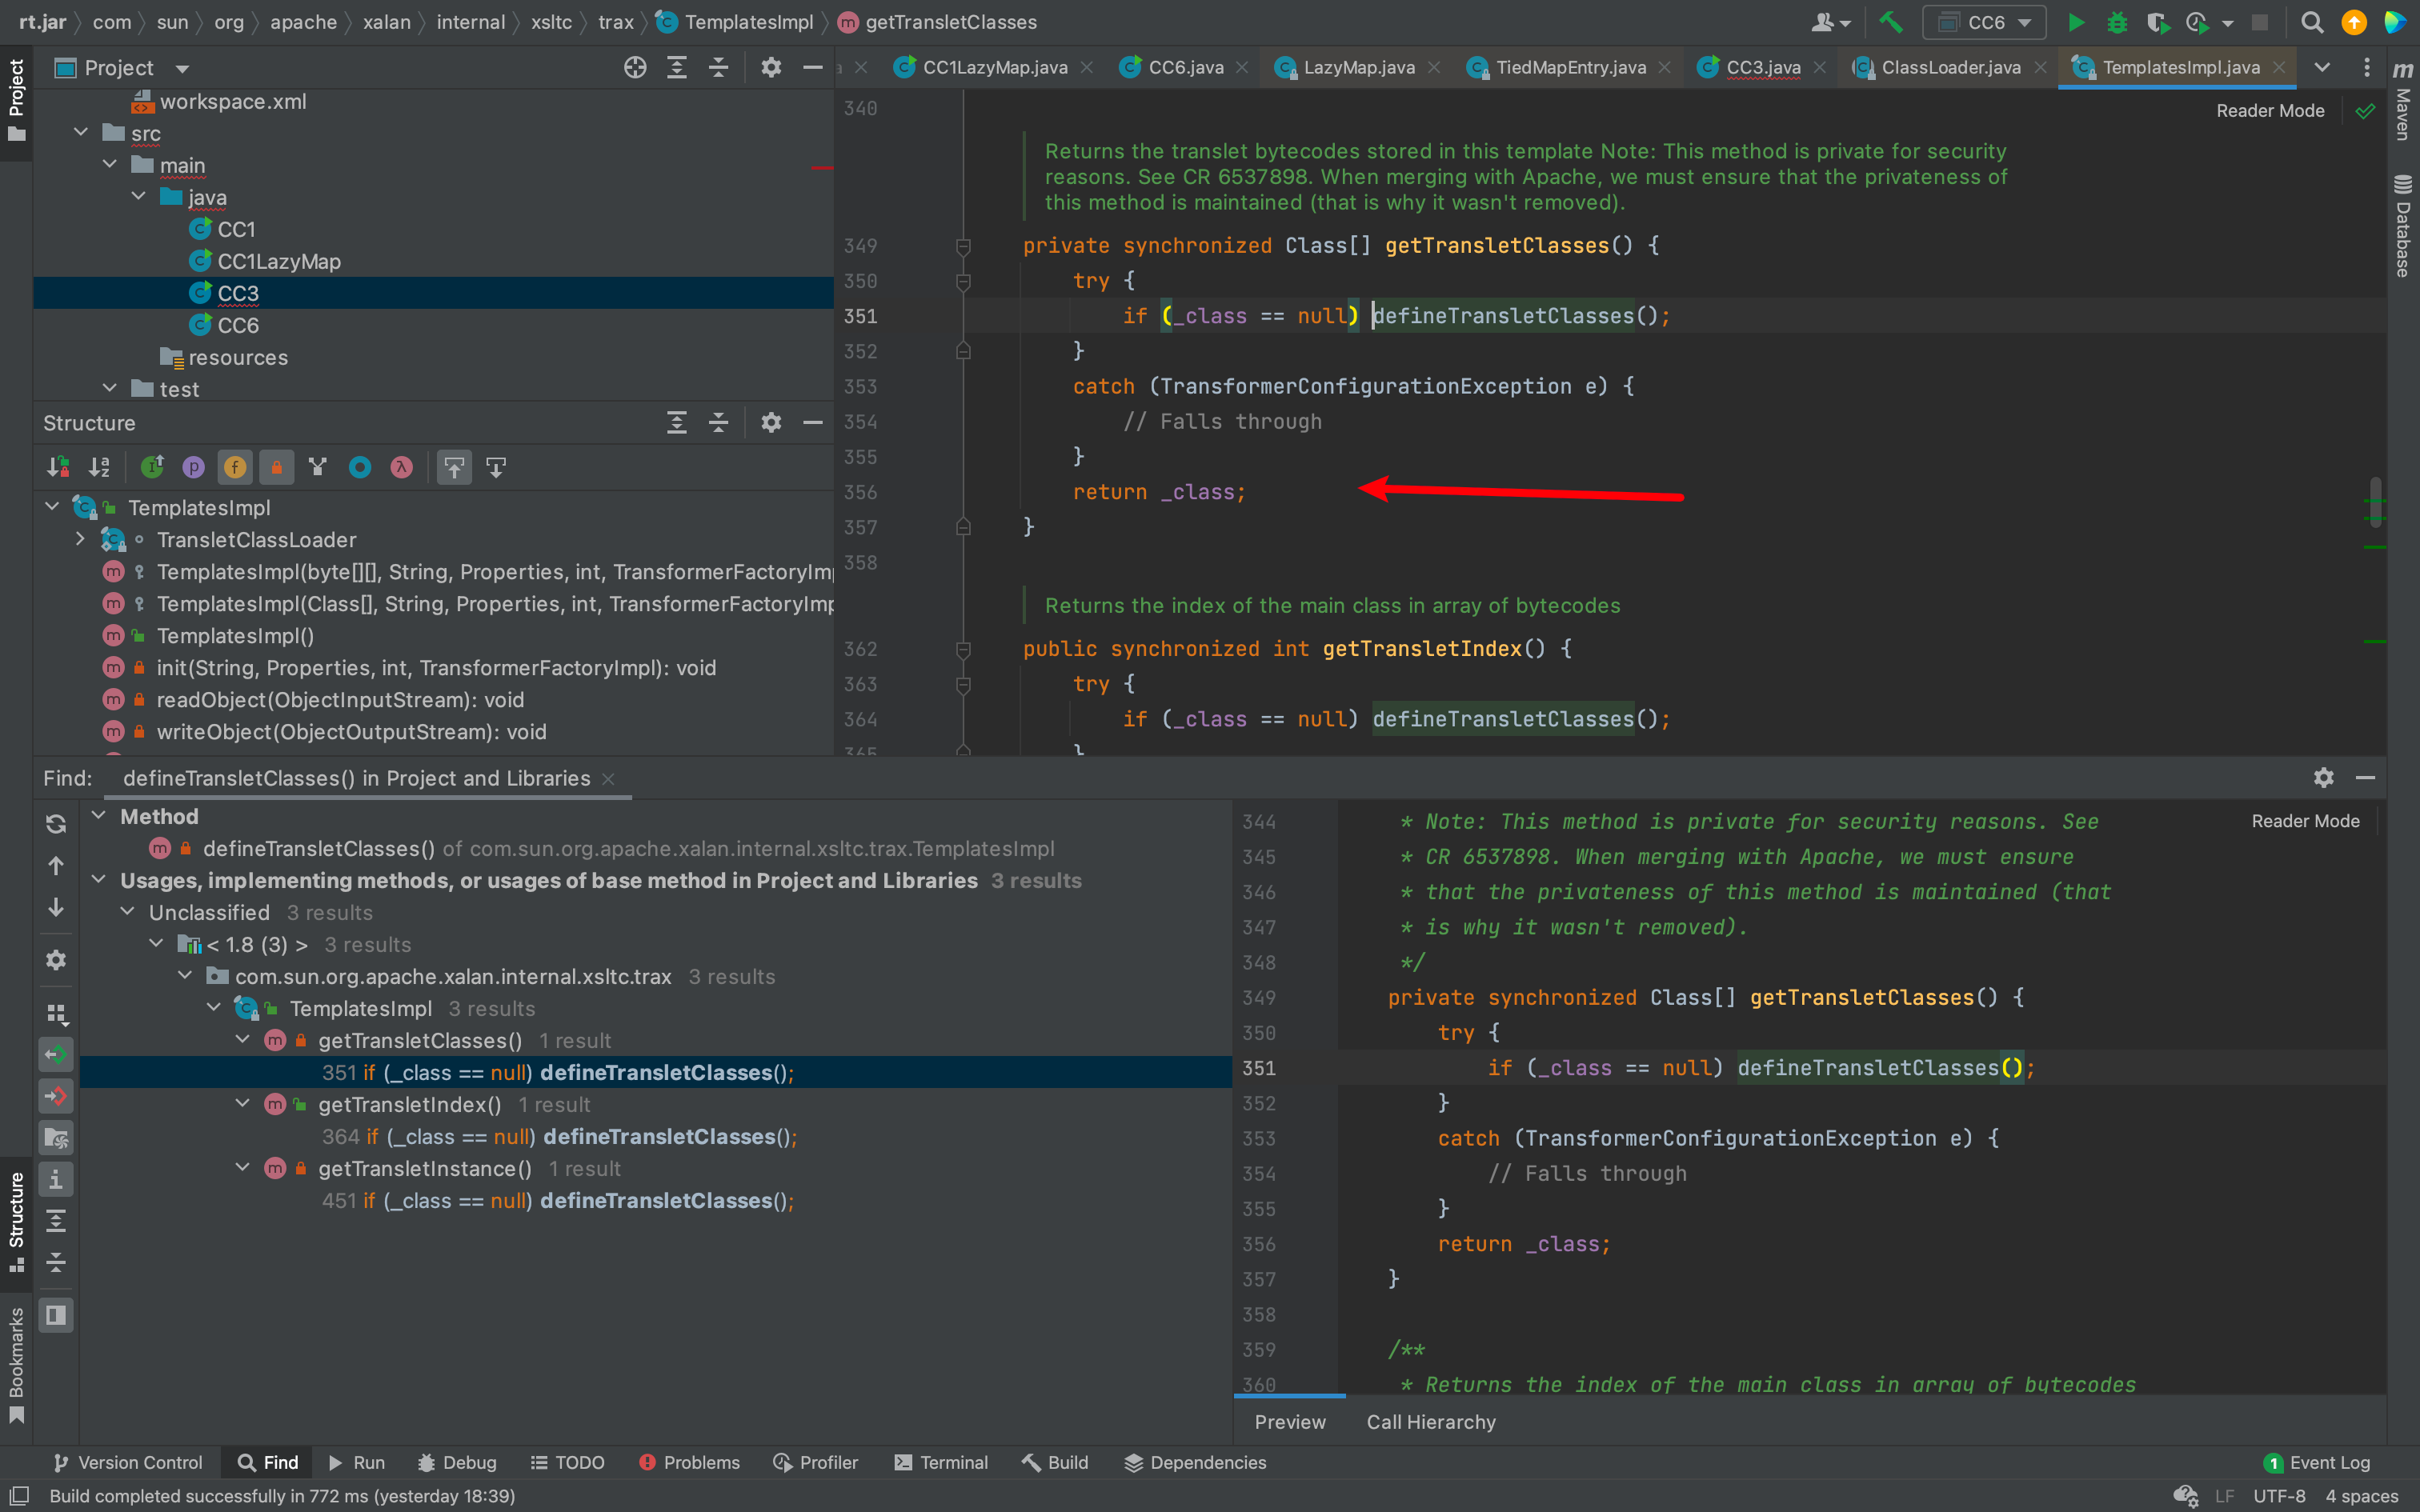Toggle write access filter in Find panel
Screen dimensions: 2420x1512
56,1096
